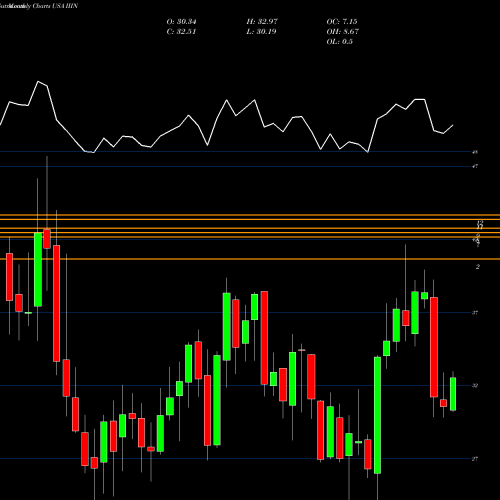This screenshot has width=500, height=500.
Task: Click the level label '2' below the orange lines
Action: [478, 267]
